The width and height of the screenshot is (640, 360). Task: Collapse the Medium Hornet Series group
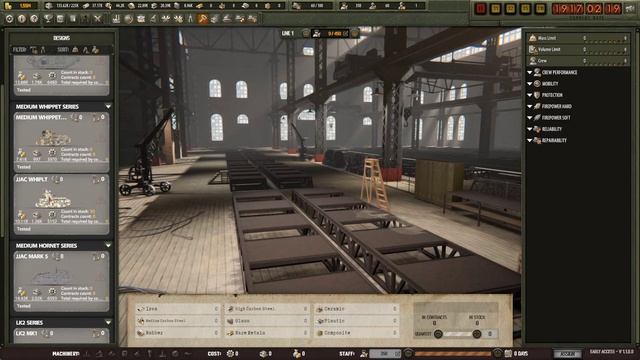108,246
